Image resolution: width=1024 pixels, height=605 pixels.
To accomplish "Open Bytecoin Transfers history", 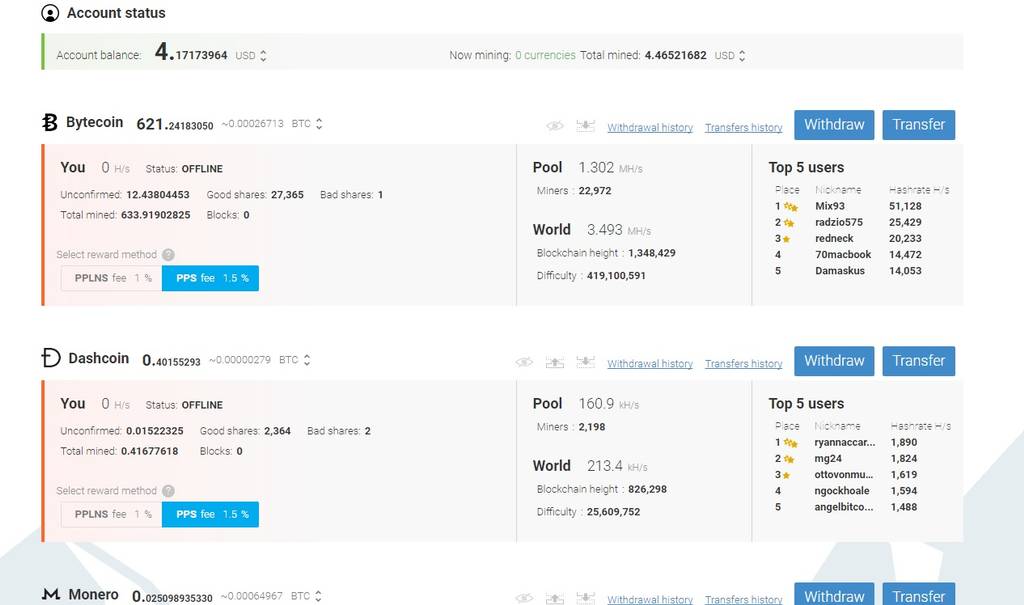I will coord(743,127).
